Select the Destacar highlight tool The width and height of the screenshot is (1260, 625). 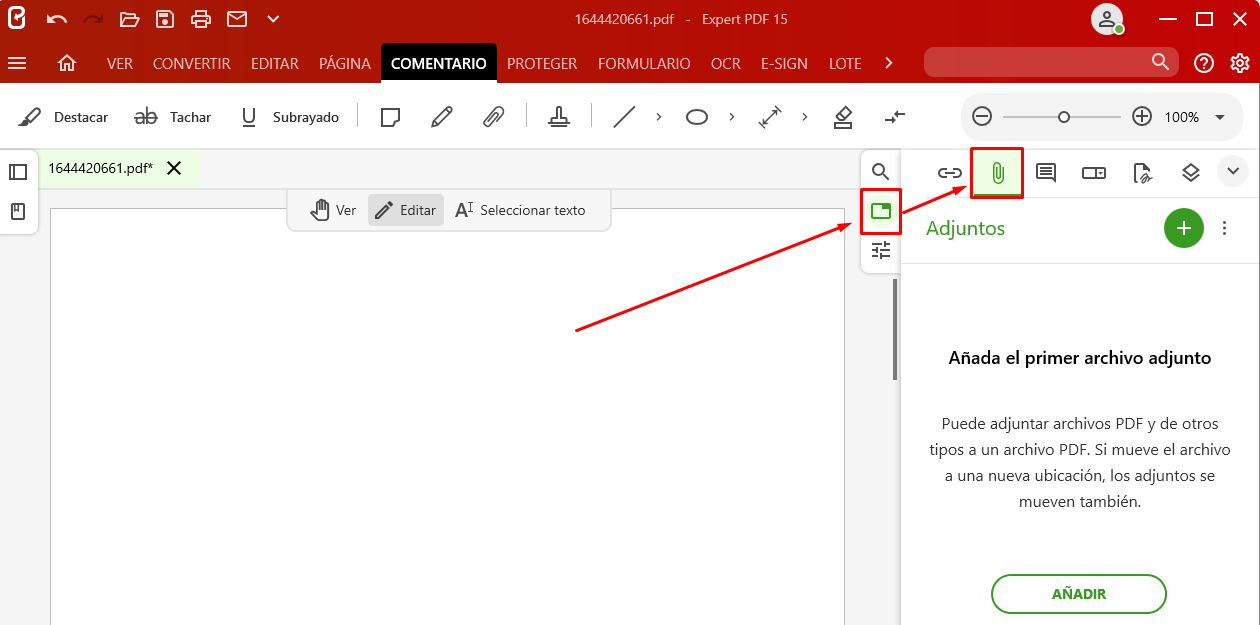coord(63,117)
